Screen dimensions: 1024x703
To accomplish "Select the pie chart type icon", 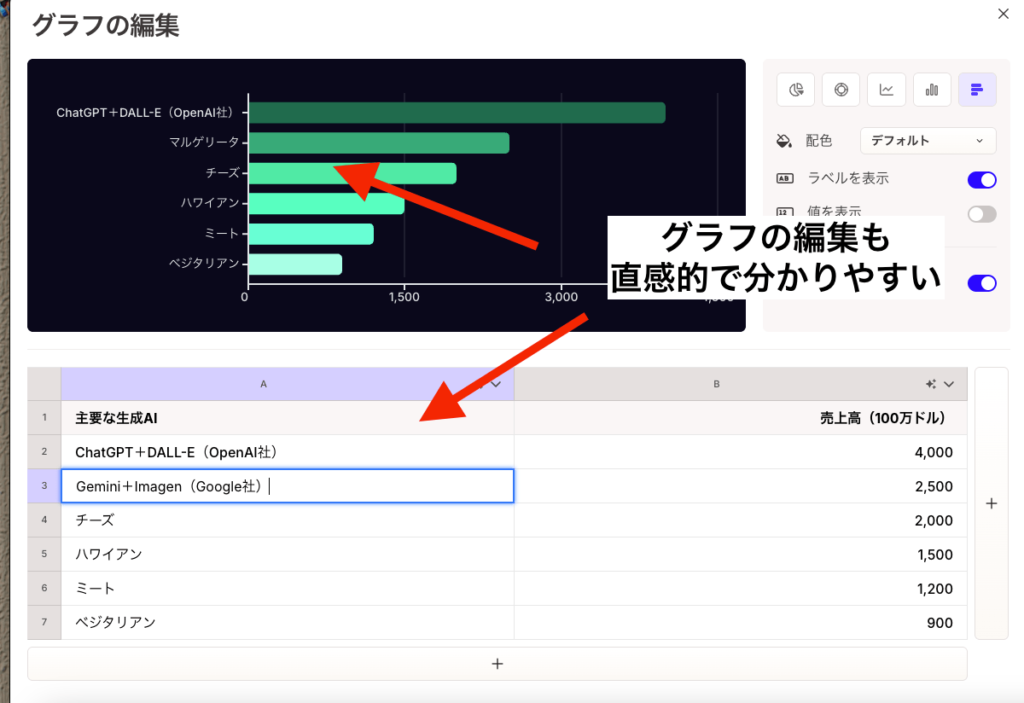I will click(x=795, y=90).
